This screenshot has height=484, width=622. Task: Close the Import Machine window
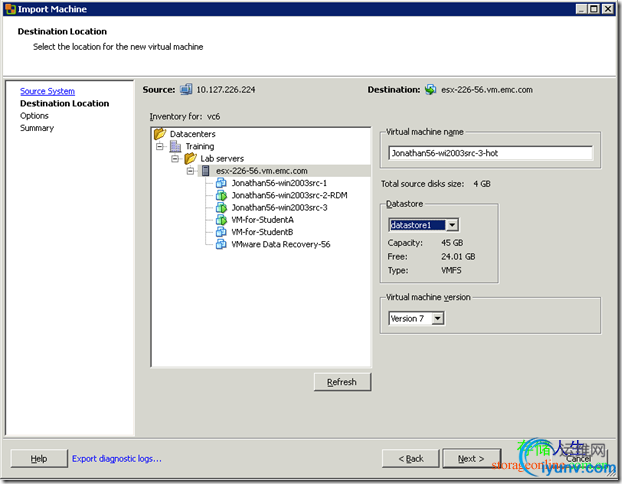coord(607,9)
